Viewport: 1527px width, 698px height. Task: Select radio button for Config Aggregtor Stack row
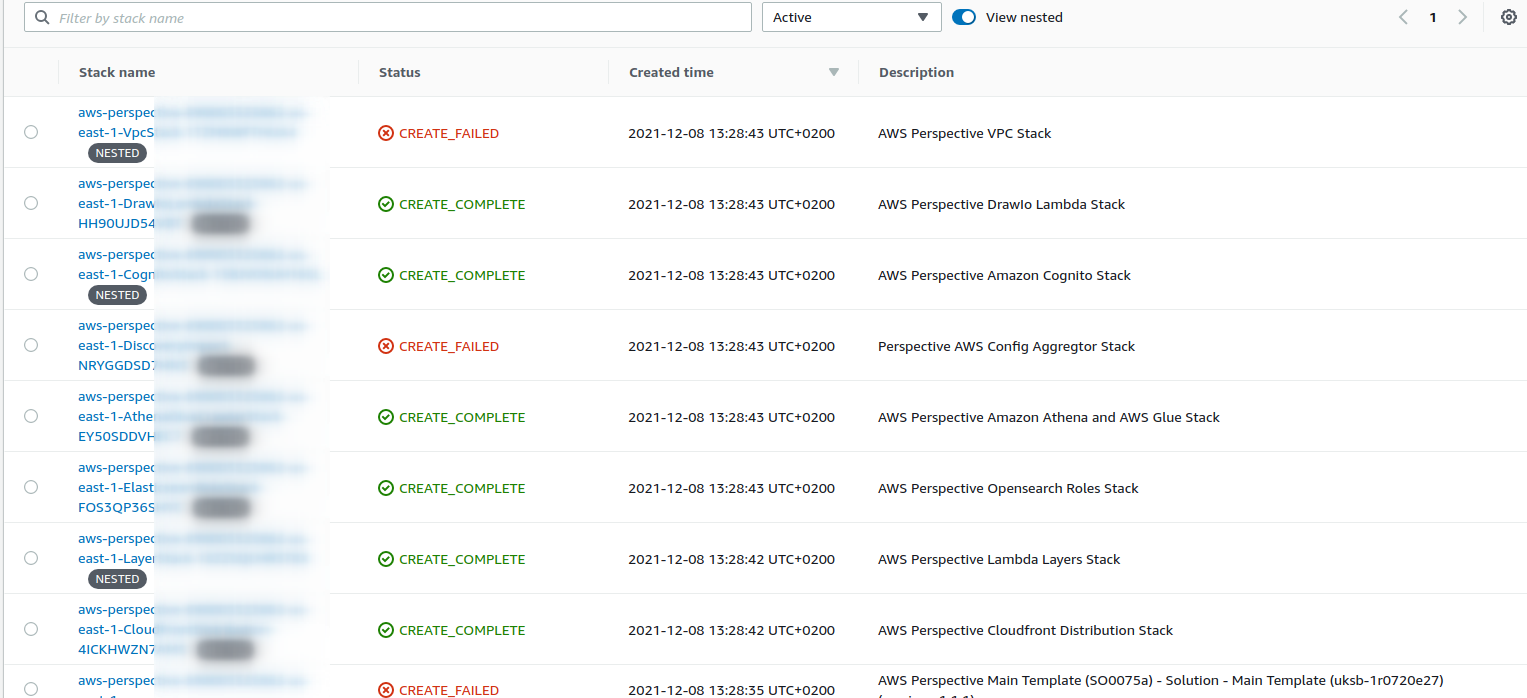31,345
